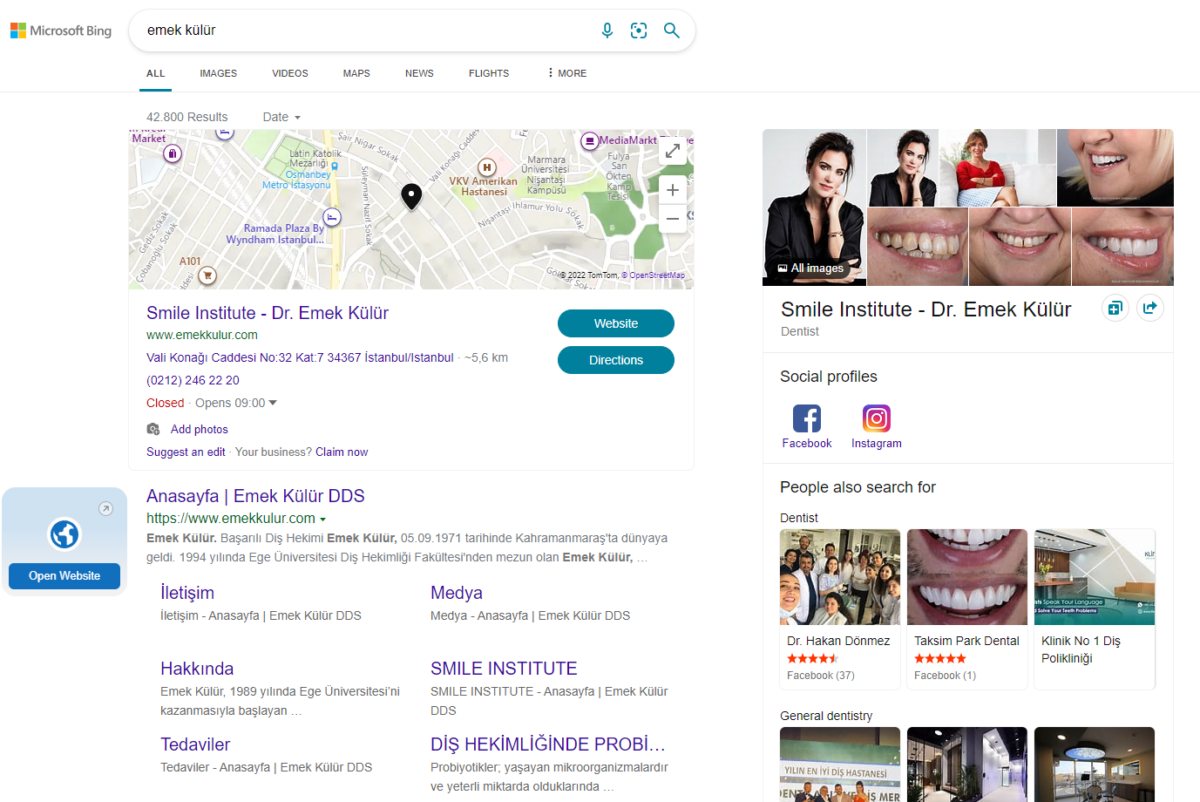The width and height of the screenshot is (1200, 802).
Task: Click the Open Website button
Action: [64, 576]
